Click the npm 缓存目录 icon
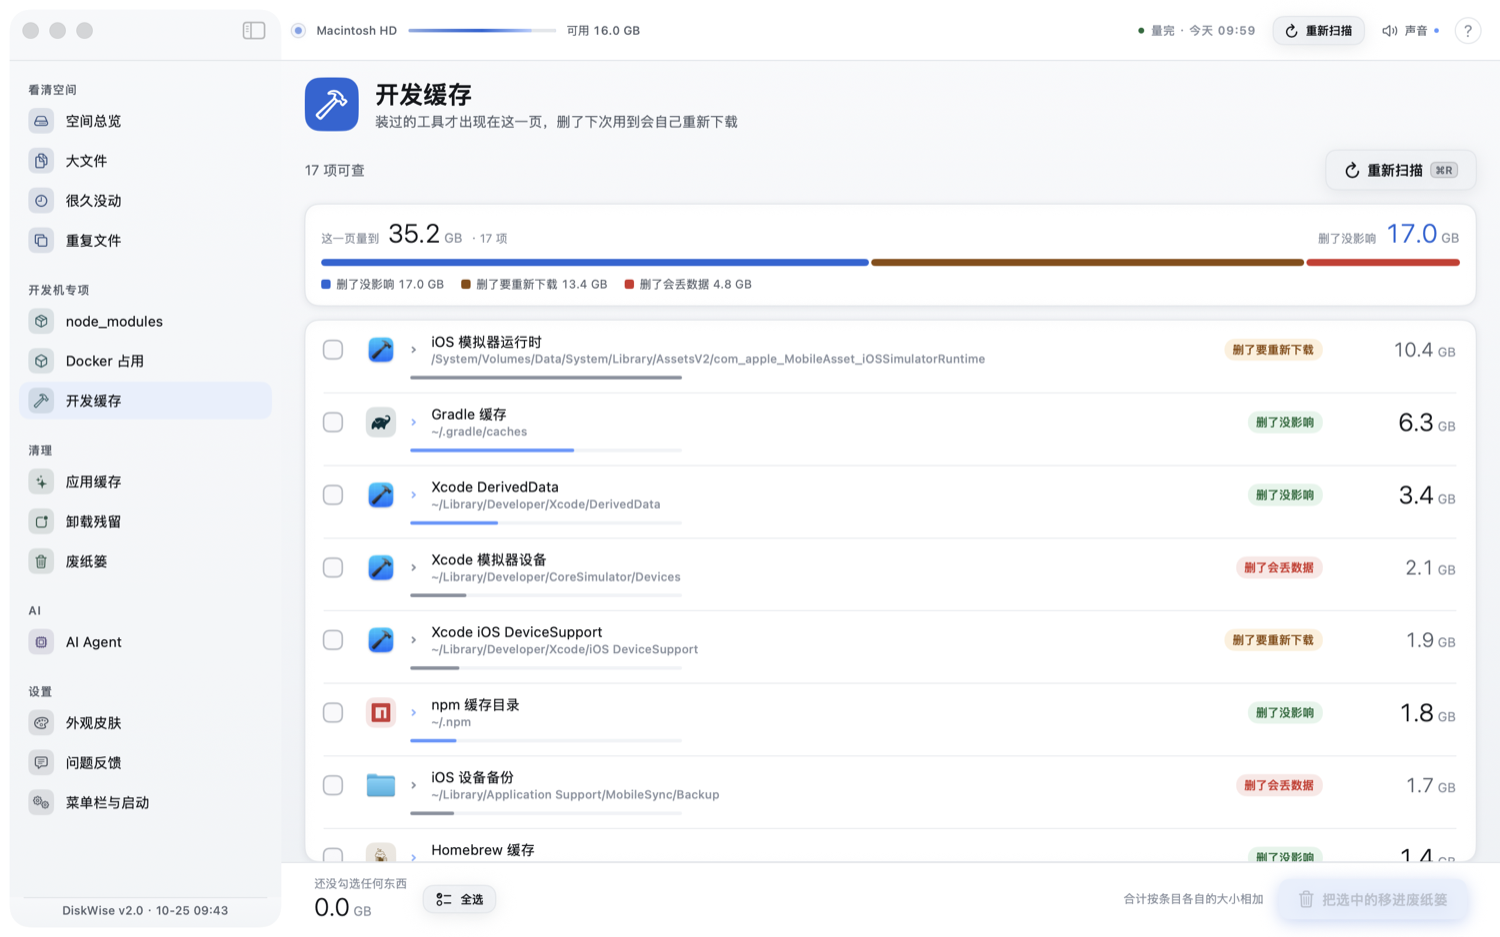 [x=381, y=713]
